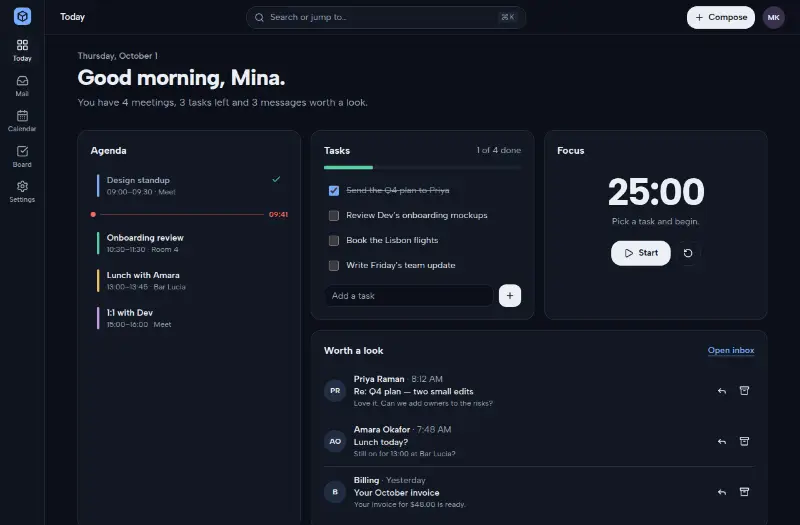Click Review Dev's onboarding mockups text

(416, 215)
